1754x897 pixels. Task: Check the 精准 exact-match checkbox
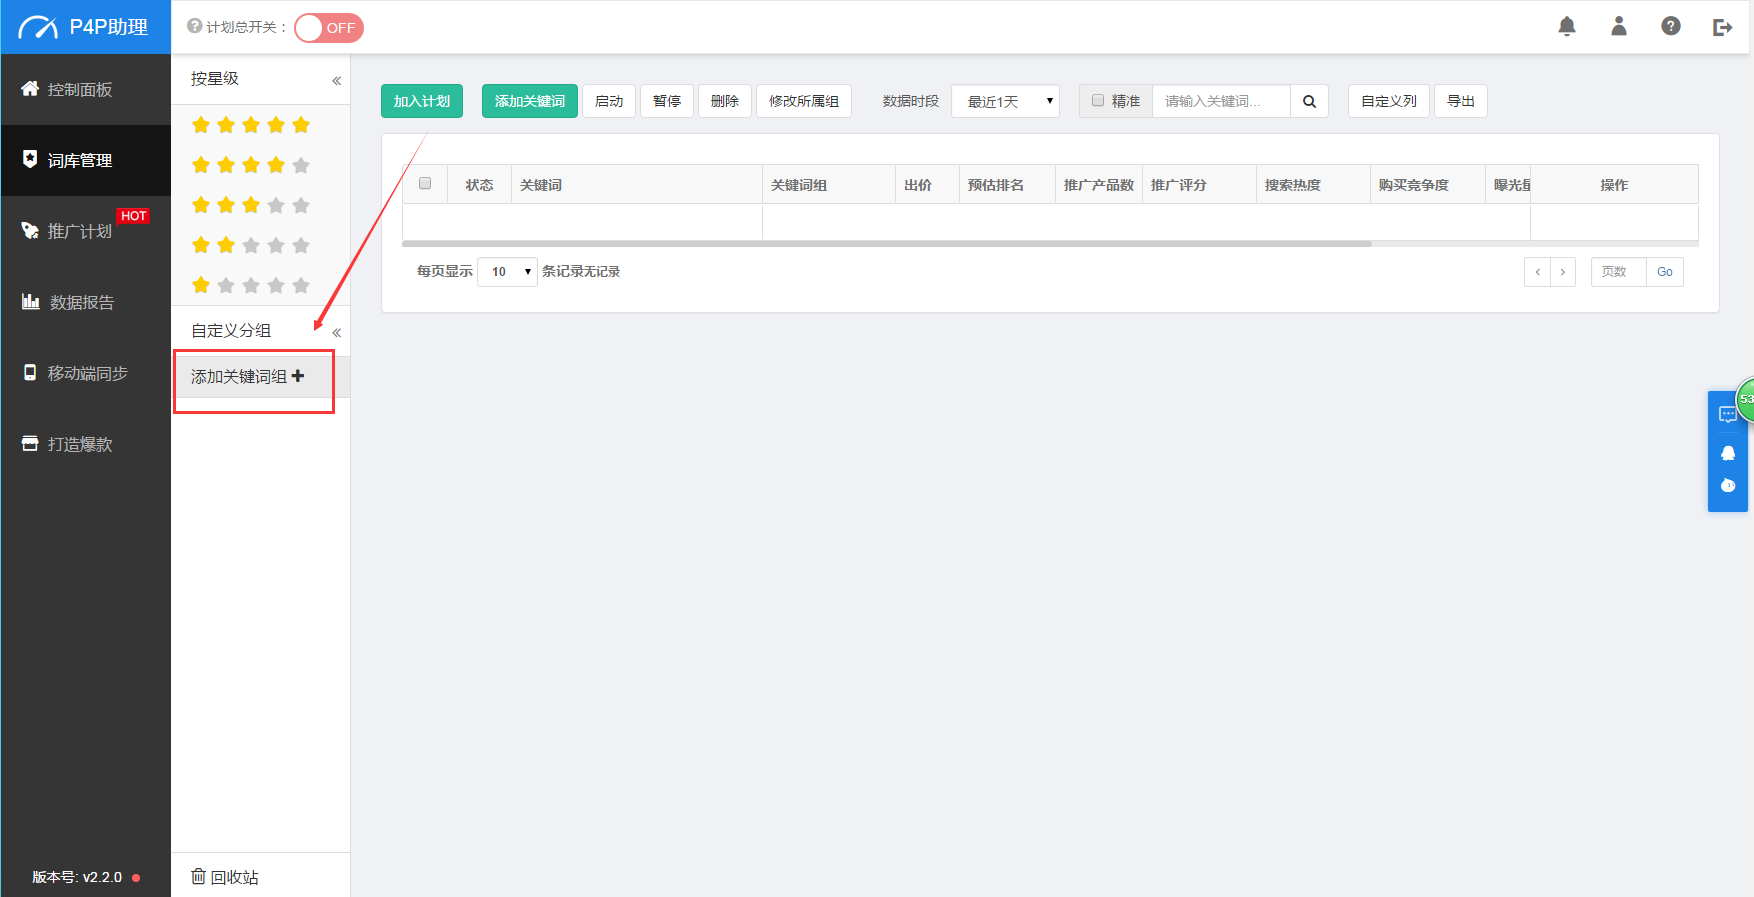point(1098,100)
